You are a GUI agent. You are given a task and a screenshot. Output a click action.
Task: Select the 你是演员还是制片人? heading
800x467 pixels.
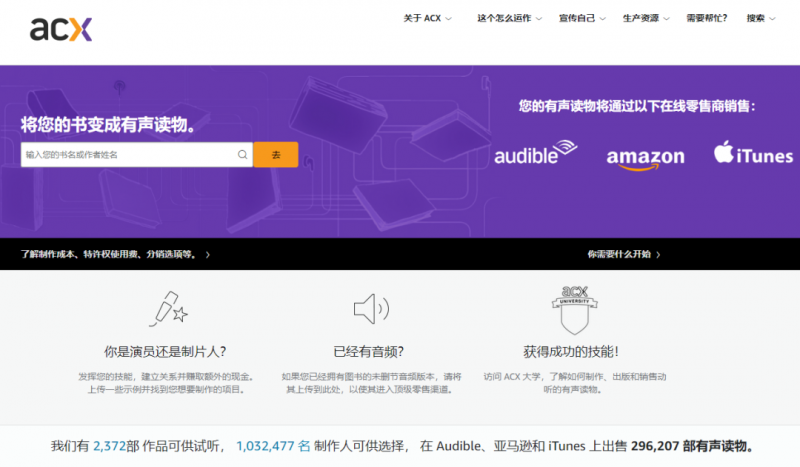165,351
